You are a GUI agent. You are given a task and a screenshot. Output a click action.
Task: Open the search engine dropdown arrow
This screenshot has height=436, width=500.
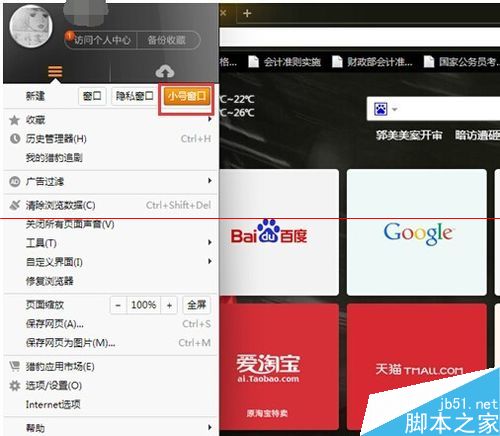[395, 109]
